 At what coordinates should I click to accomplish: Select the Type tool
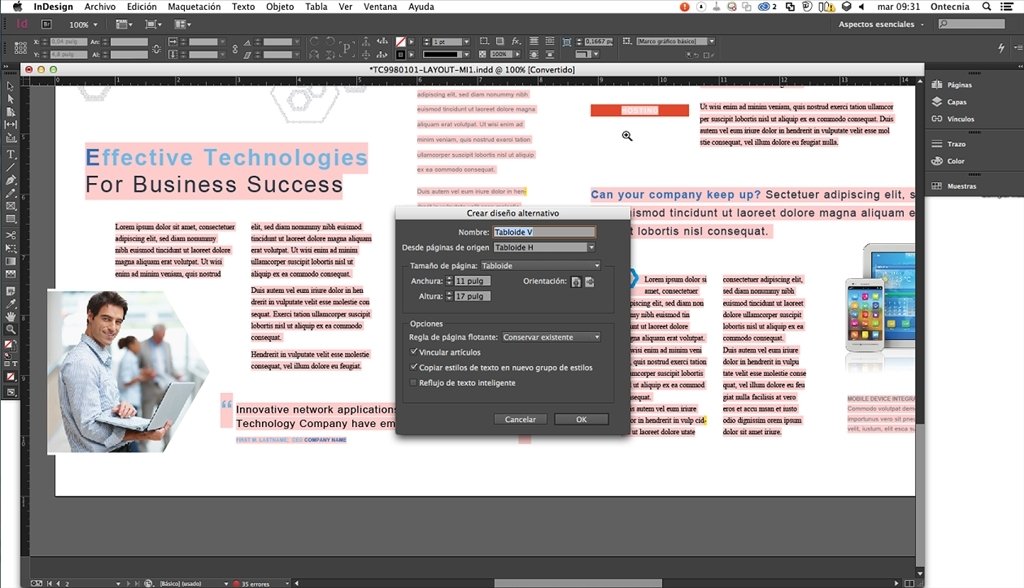(10, 155)
